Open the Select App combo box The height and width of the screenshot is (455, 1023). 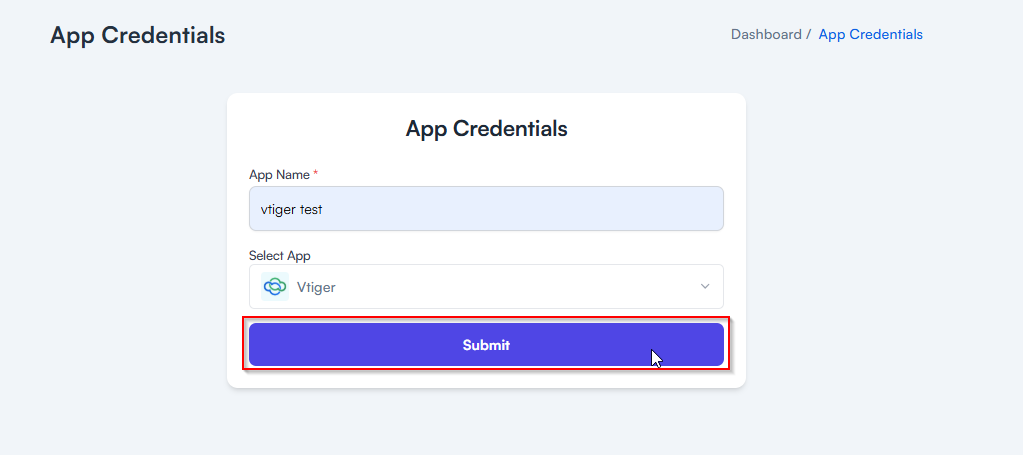point(486,287)
